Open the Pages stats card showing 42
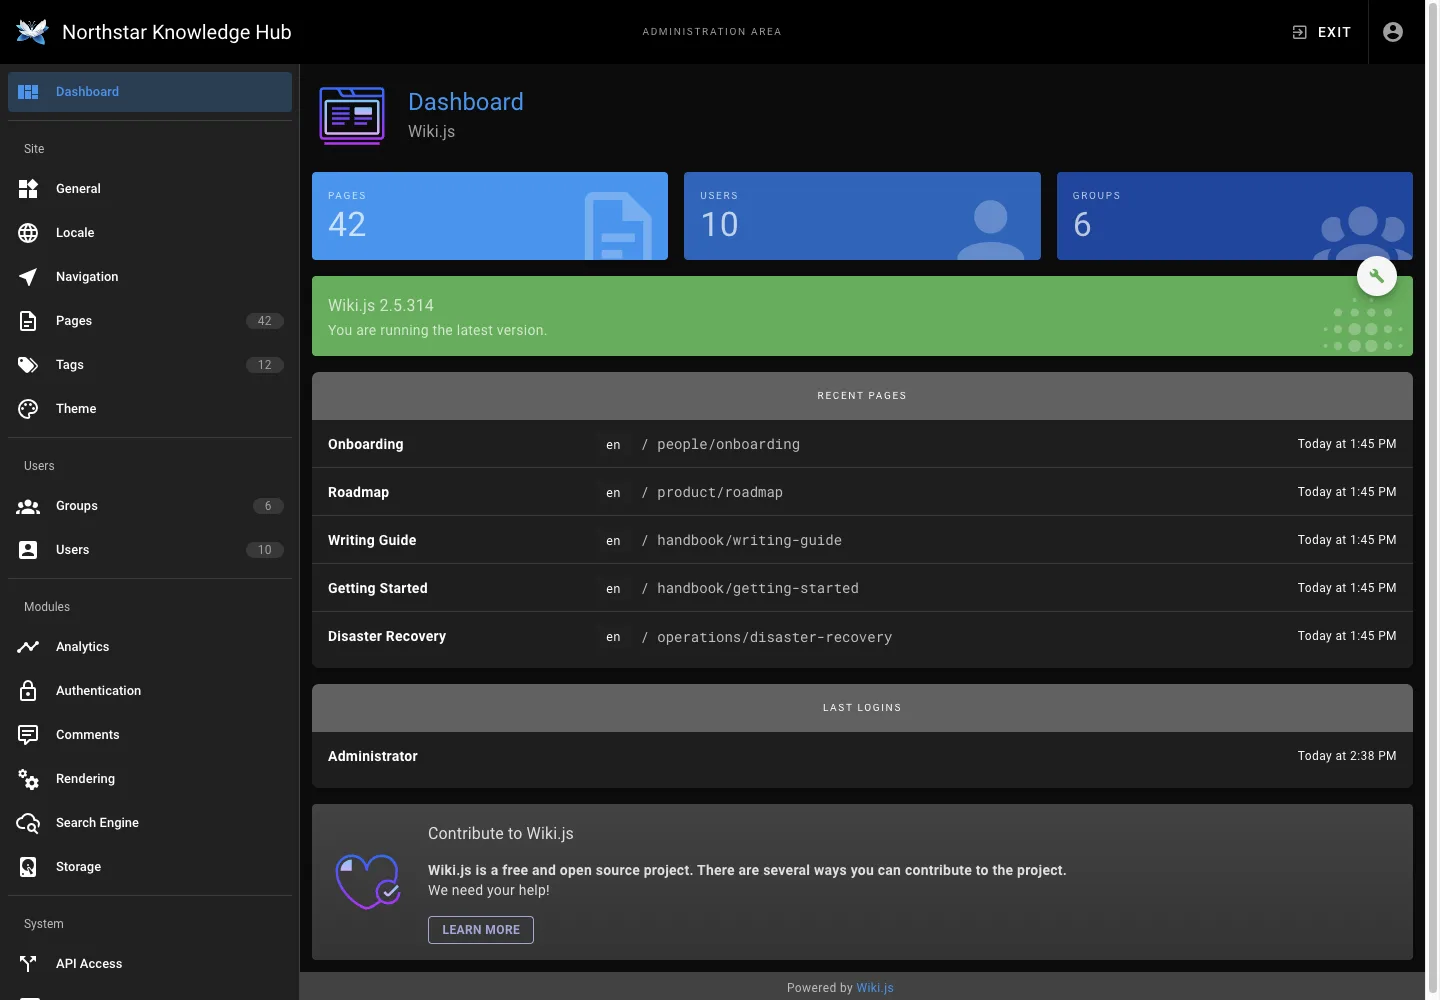The image size is (1440, 1000). point(490,216)
